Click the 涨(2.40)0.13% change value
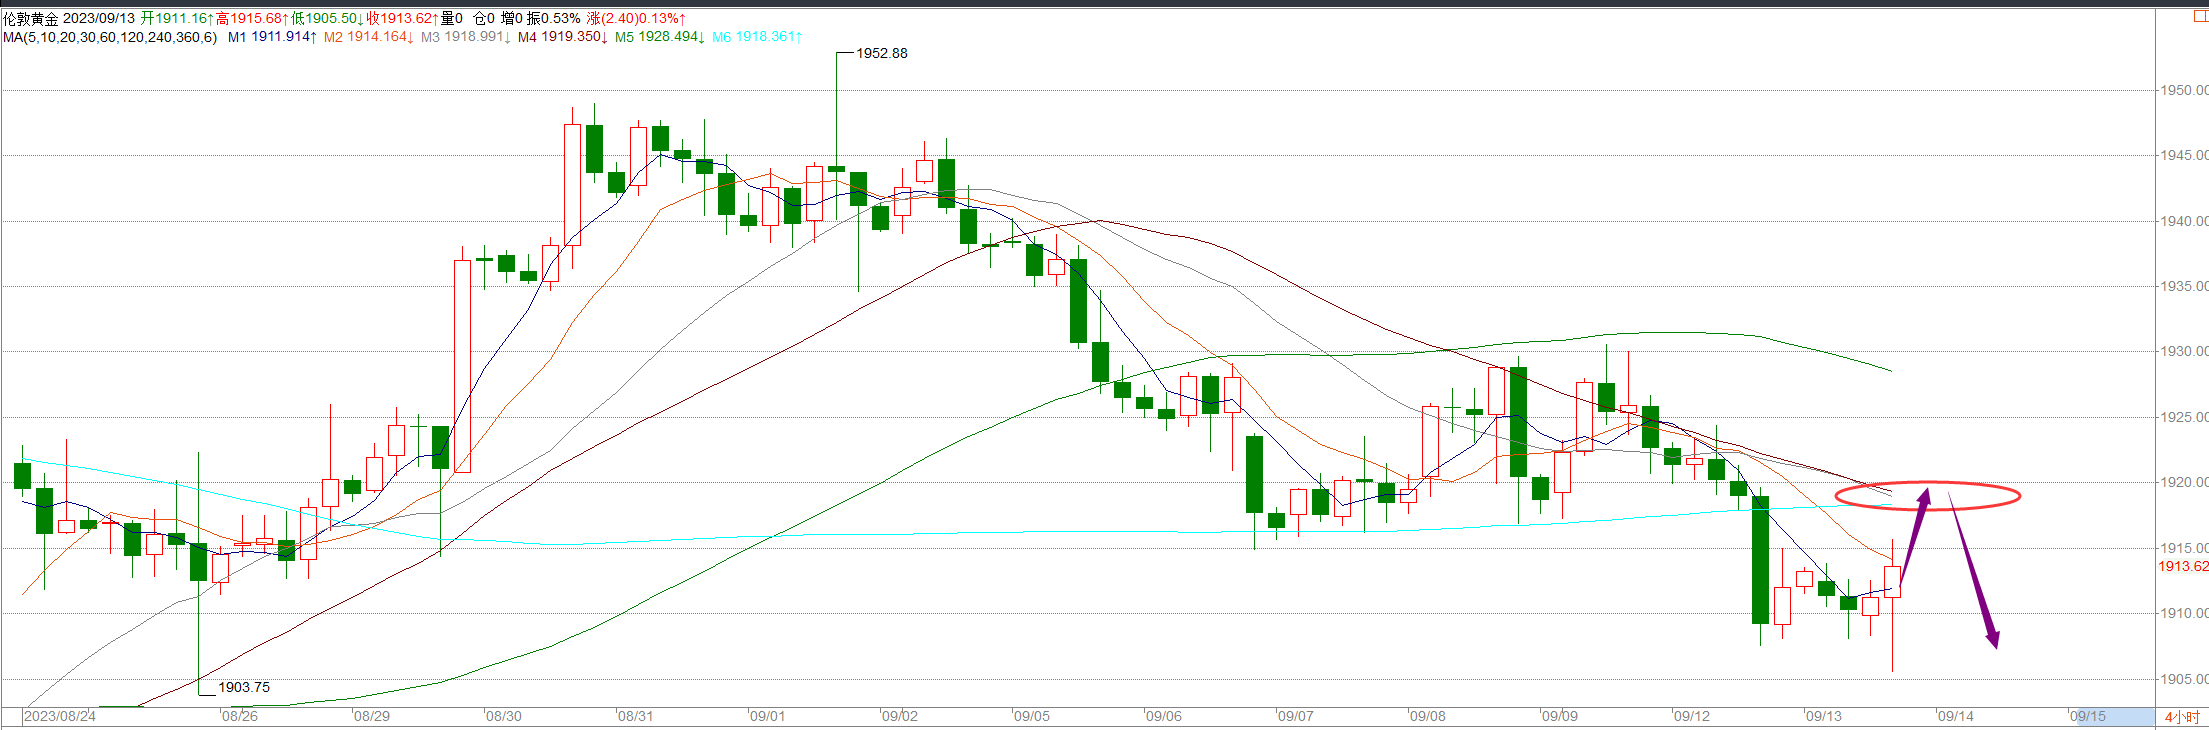This screenshot has width=2209, height=730. 636,19
